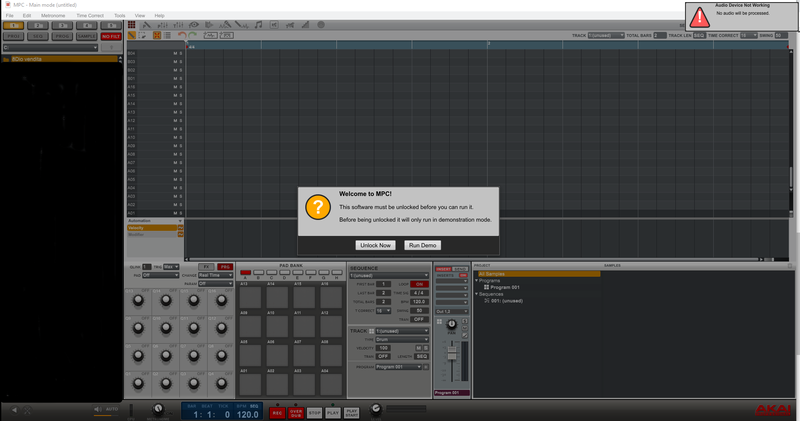Open the music note mode icon
Viewport: 800px width, 421px height.
point(258,24)
